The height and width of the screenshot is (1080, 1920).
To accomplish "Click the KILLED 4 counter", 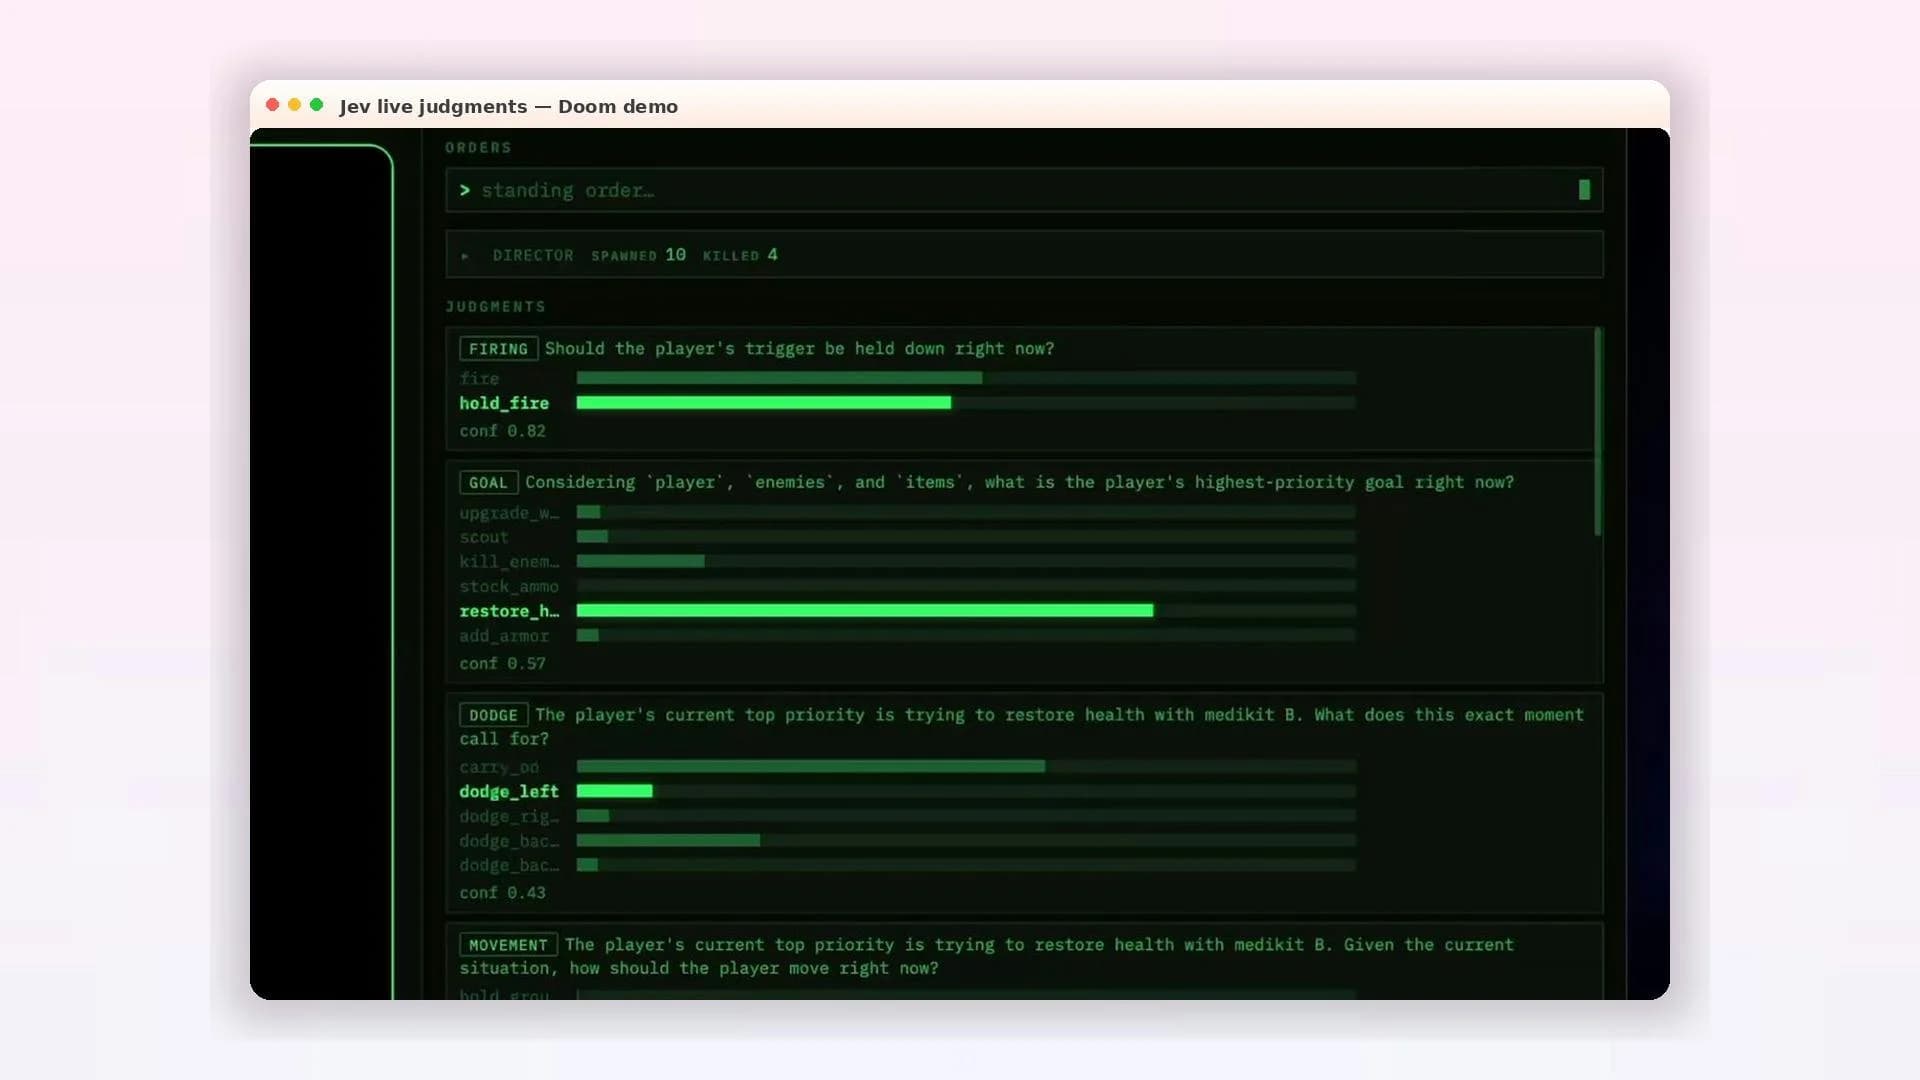I will 740,255.
